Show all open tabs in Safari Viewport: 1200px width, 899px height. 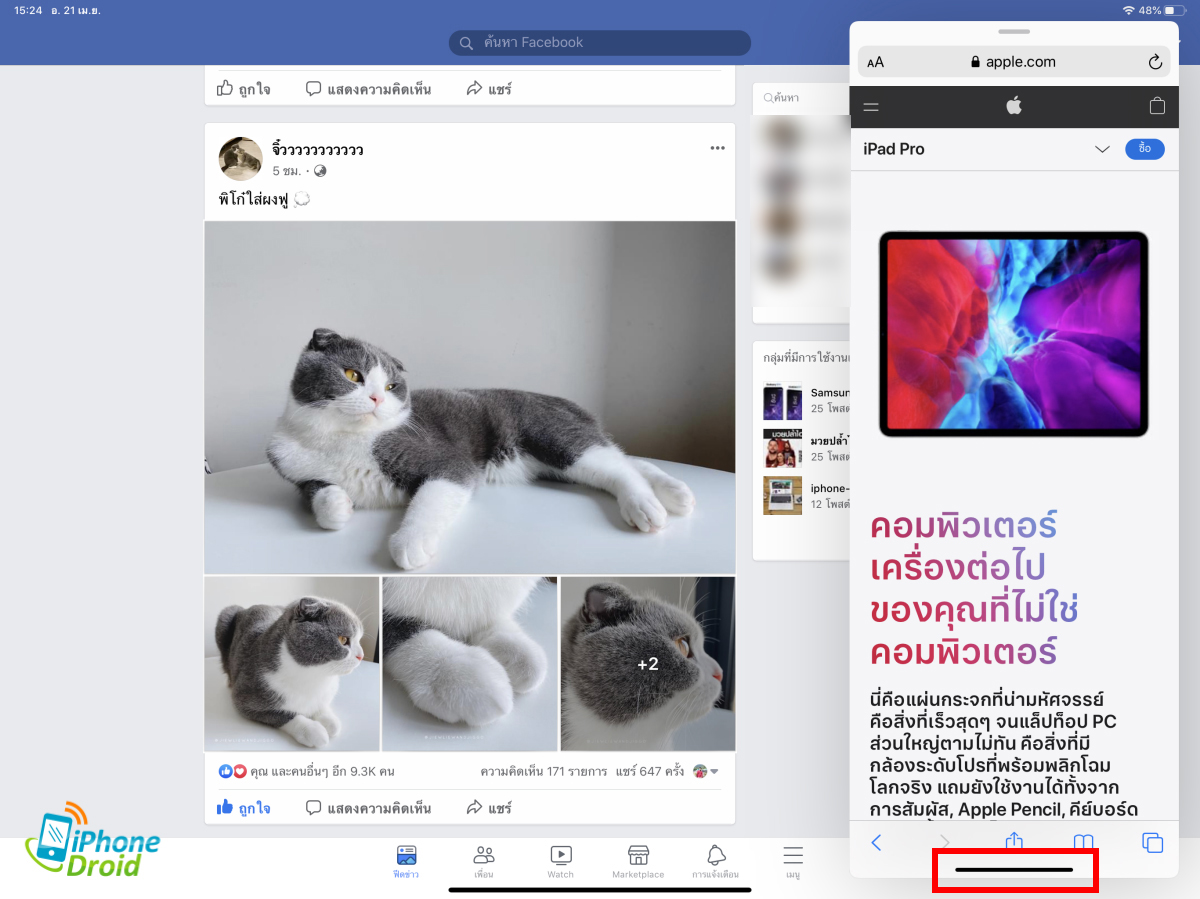click(1152, 843)
